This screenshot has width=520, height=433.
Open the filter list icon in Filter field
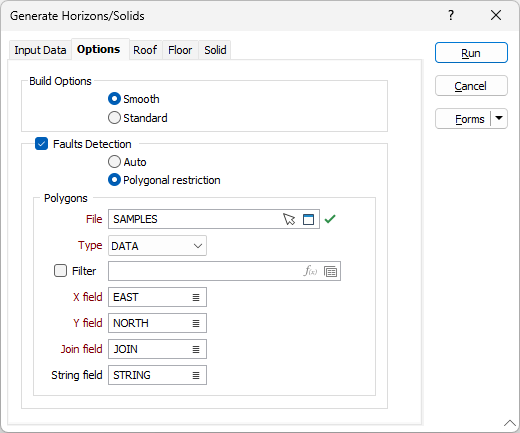[330, 271]
